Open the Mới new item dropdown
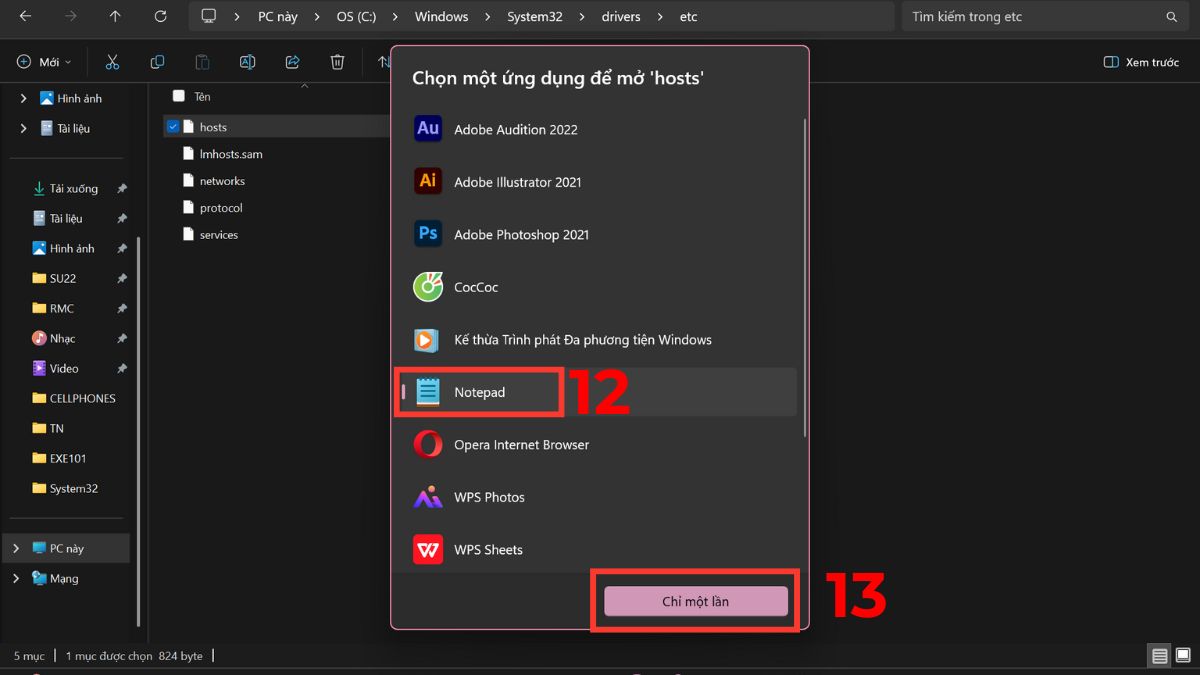Image resolution: width=1200 pixels, height=675 pixels. tap(43, 61)
